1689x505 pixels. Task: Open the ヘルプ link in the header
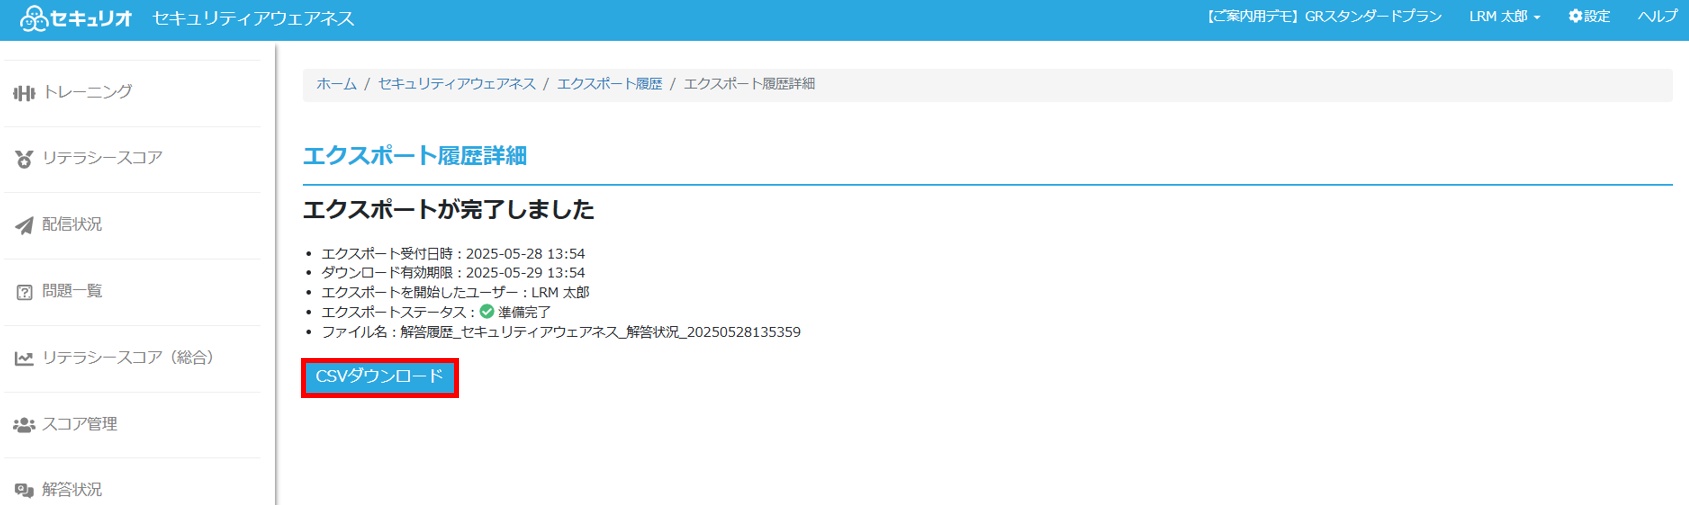(1657, 16)
